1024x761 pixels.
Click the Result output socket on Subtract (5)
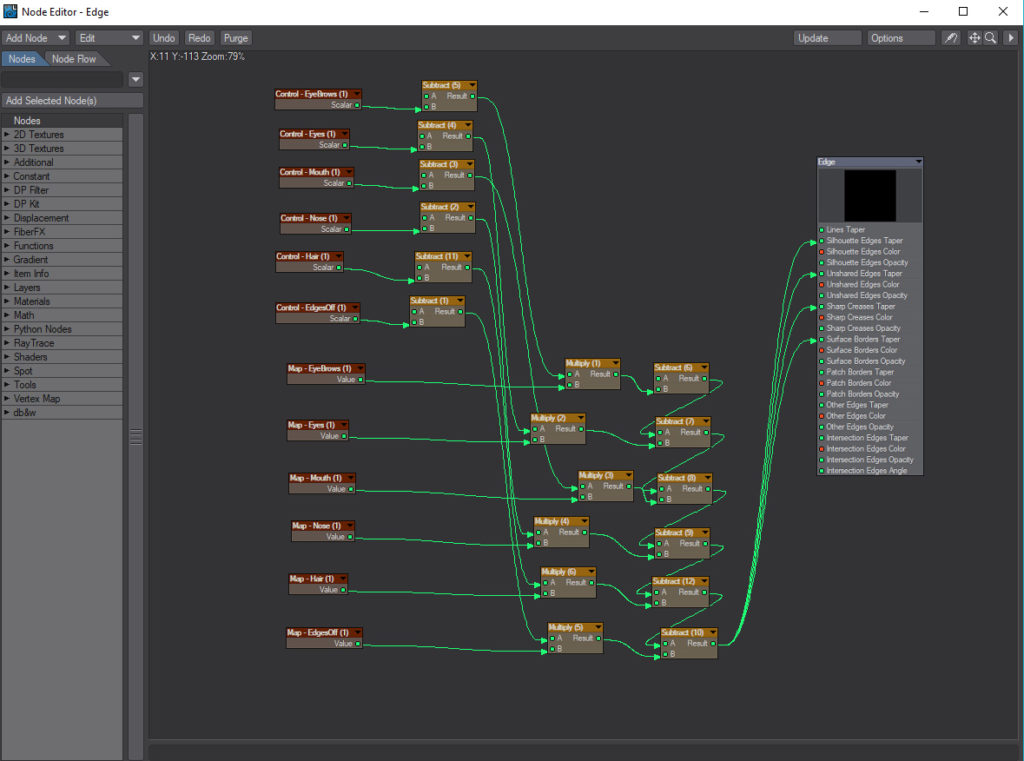[472, 97]
